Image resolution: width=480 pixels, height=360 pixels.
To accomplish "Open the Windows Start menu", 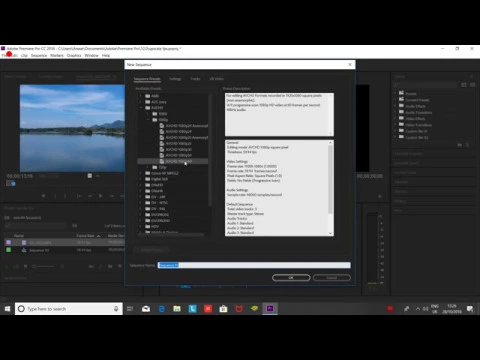I will click(7, 309).
